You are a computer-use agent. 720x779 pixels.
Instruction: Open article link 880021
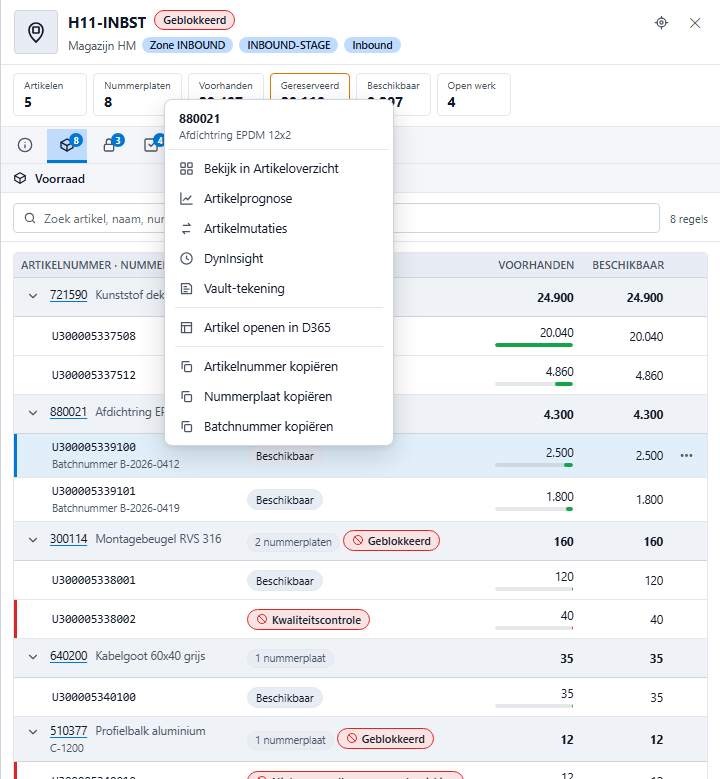[69, 412]
